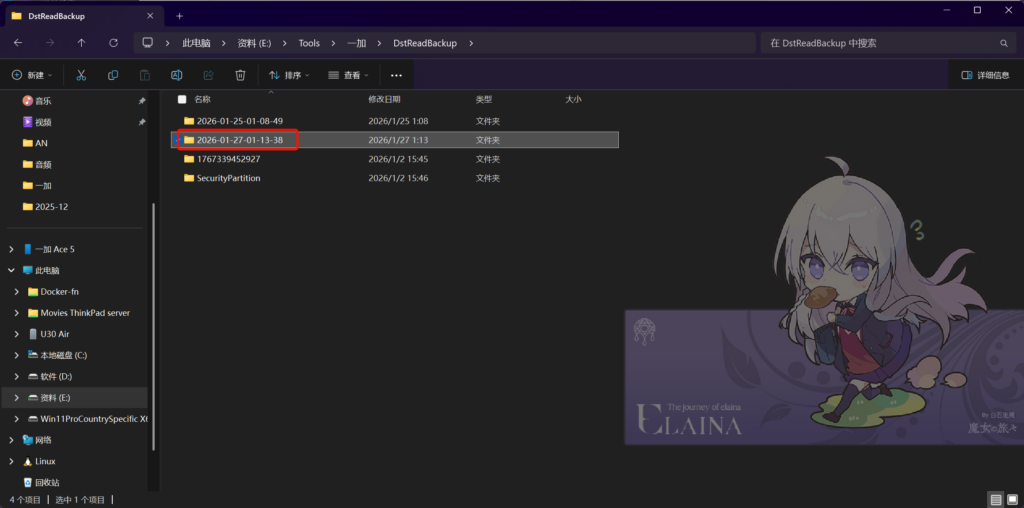Open the 查看 view dropdown

click(348, 75)
